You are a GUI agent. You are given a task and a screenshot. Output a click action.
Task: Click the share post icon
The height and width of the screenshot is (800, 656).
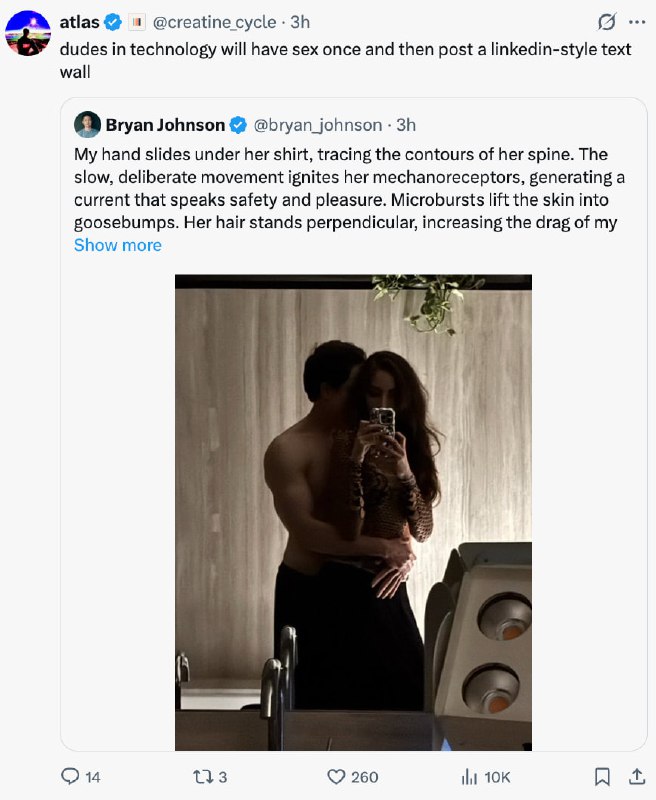click(x=636, y=776)
